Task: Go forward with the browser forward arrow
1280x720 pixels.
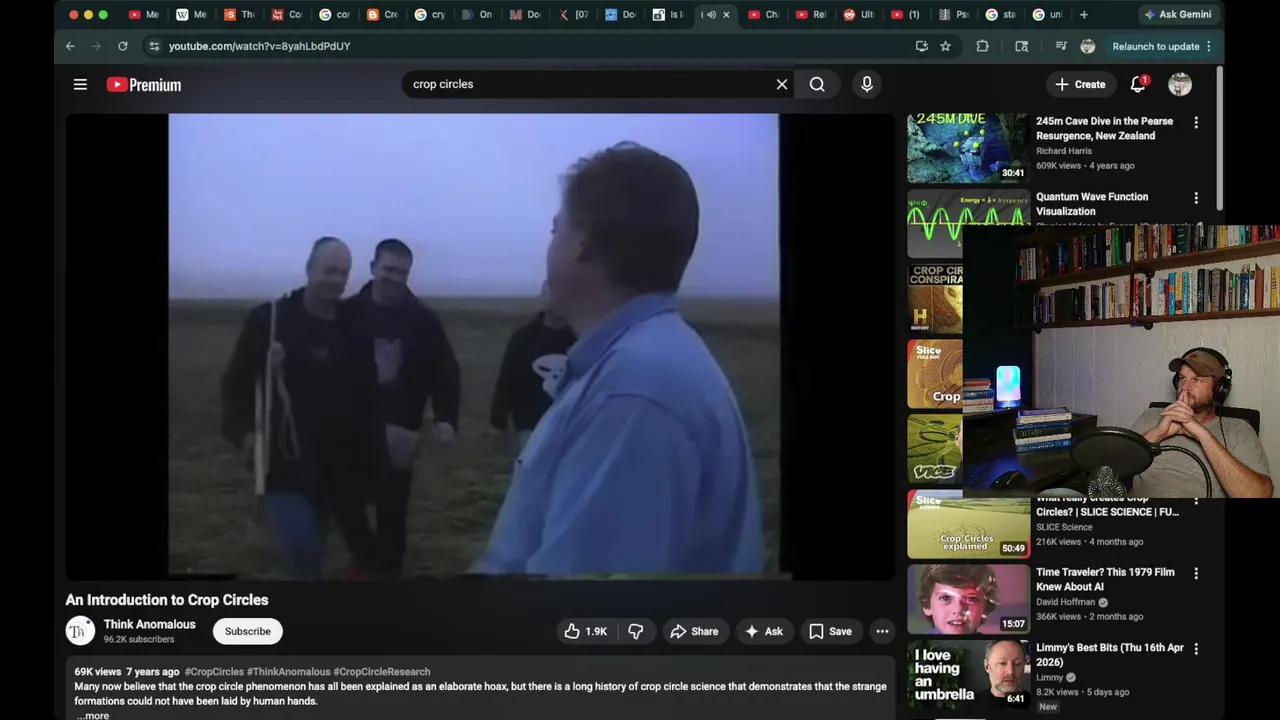Action: (x=96, y=46)
